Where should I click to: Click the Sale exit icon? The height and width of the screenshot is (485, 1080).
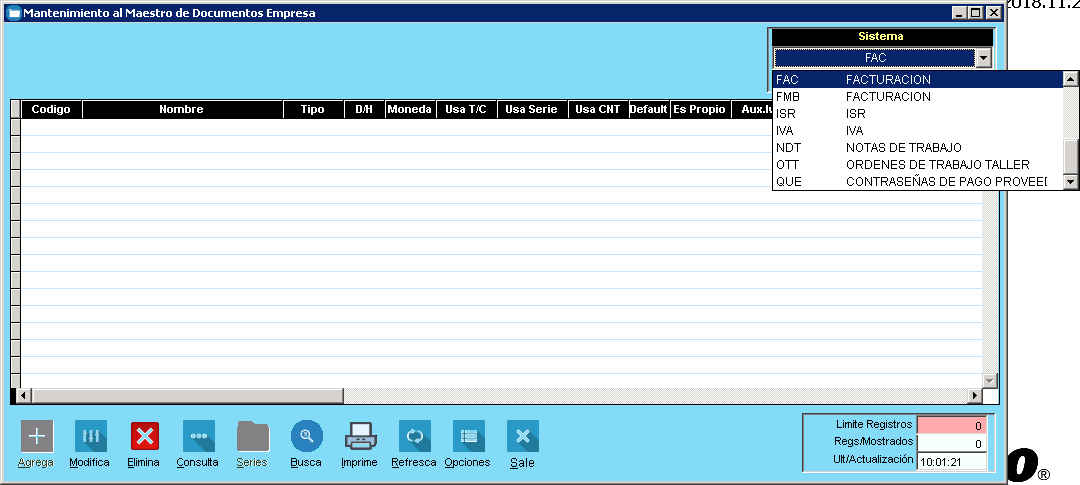click(x=522, y=437)
